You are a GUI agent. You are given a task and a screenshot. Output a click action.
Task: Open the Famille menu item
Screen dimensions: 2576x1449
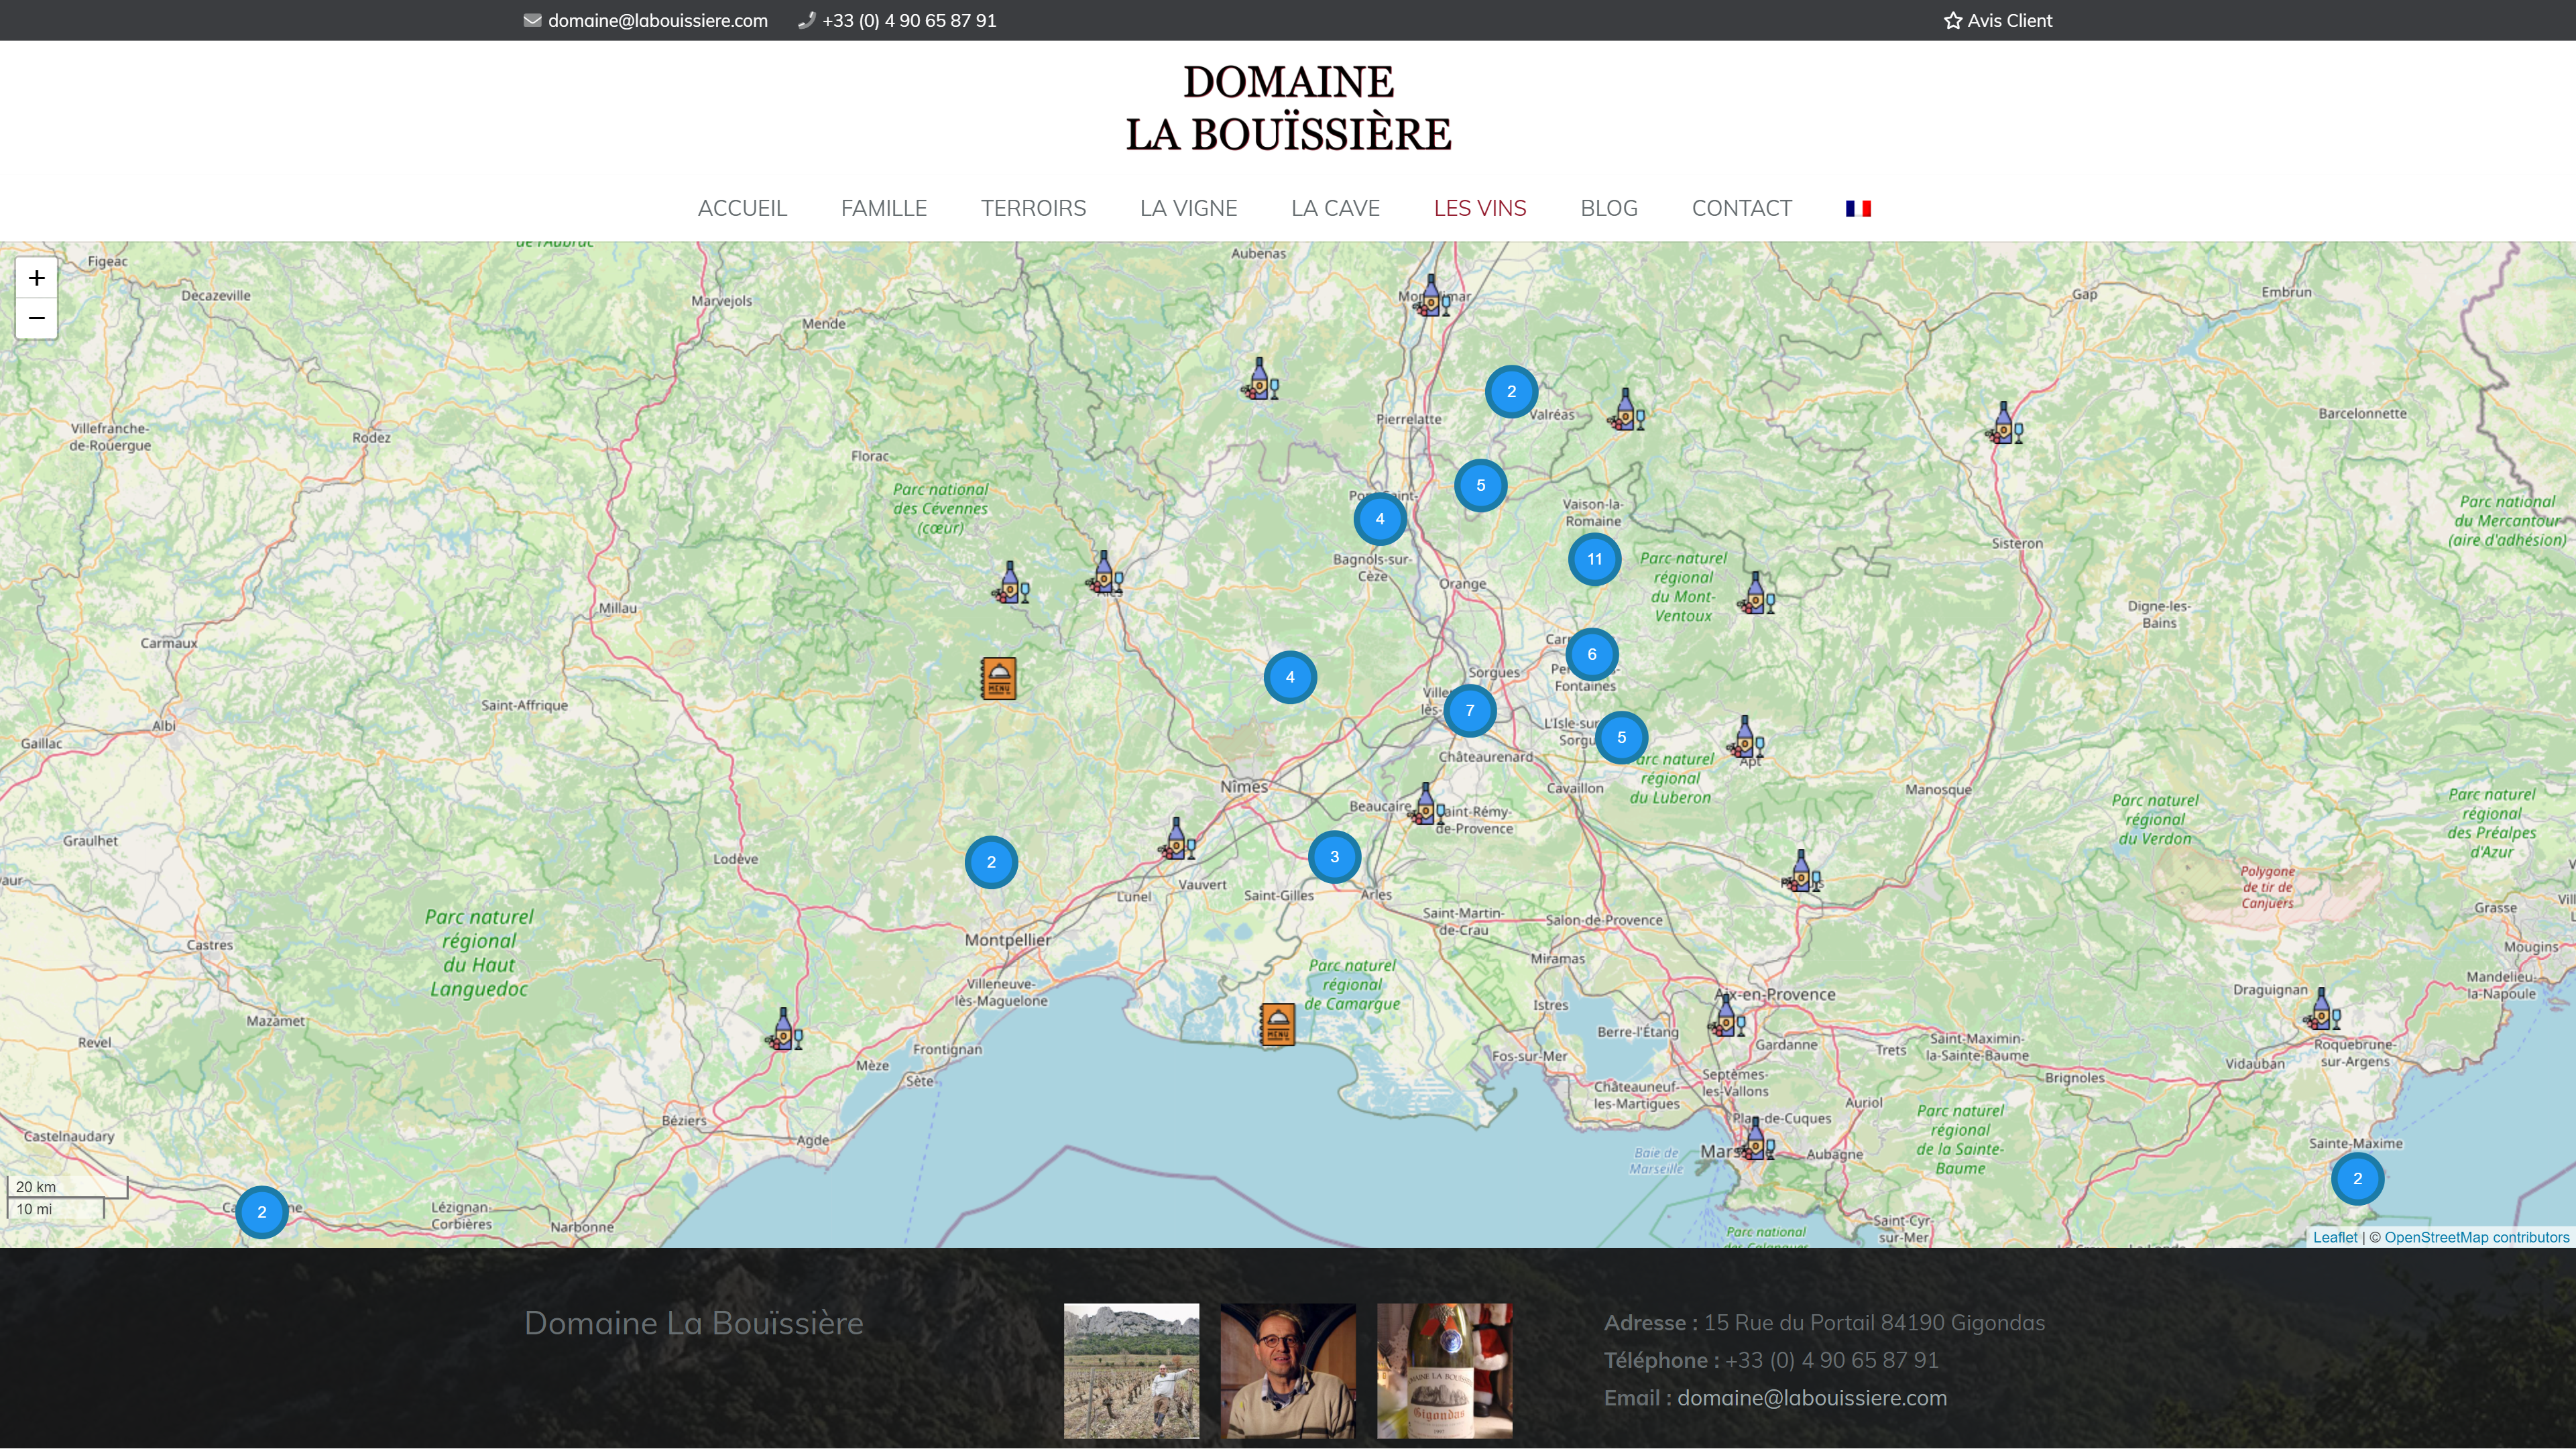click(x=884, y=208)
